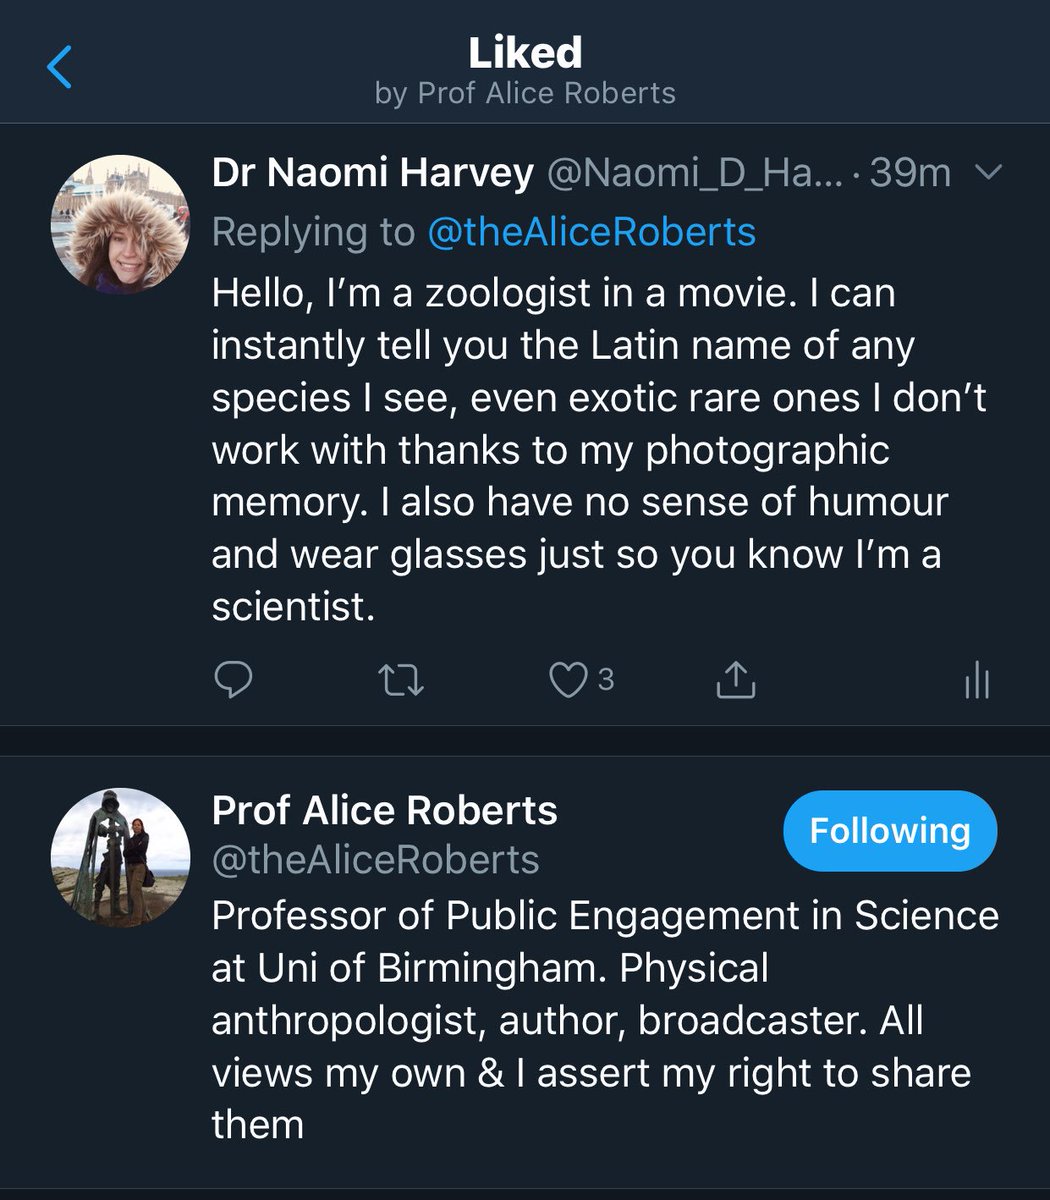1050x1200 pixels.
Task: Click the 39m tweet timestamp
Action: [910, 174]
